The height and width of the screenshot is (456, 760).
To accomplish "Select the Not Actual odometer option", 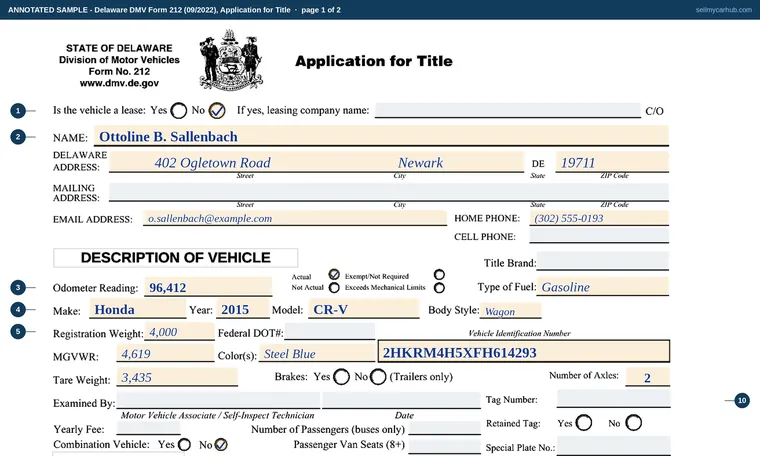I will 334,287.
